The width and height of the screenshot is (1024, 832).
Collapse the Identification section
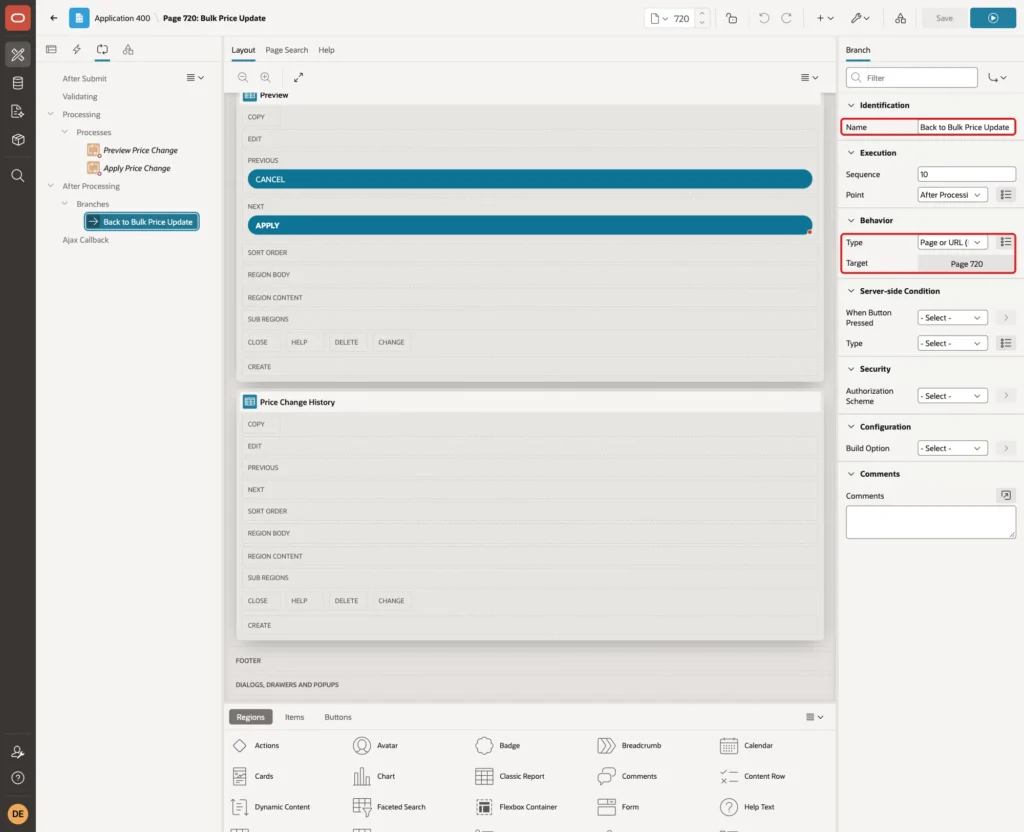(x=851, y=105)
